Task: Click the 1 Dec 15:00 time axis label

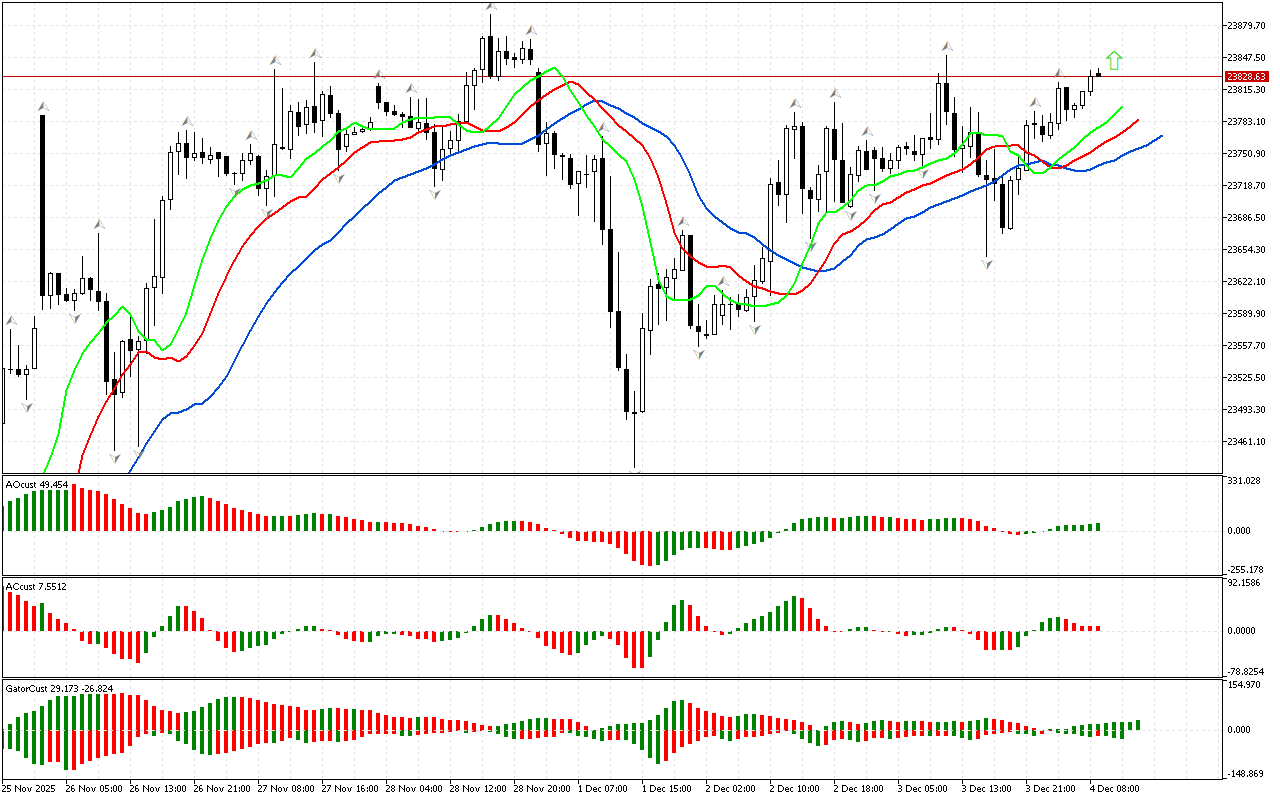Action: coord(666,788)
